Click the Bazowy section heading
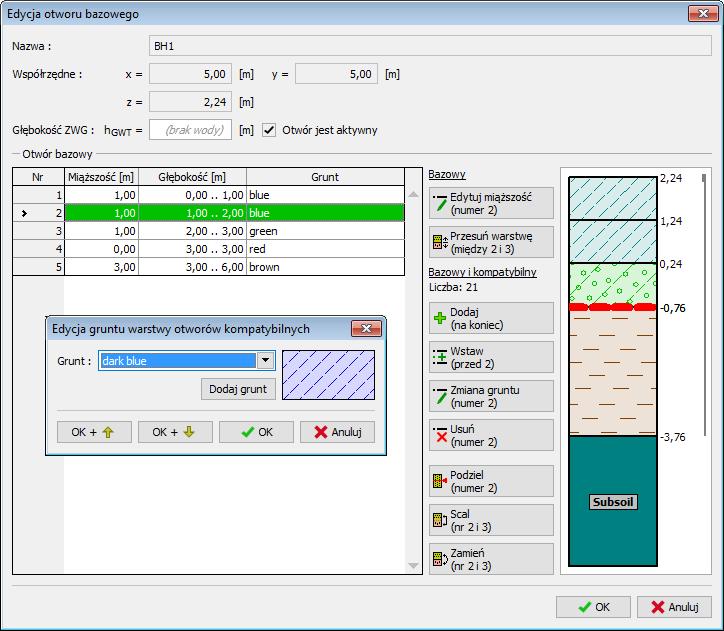Image resolution: width=724 pixels, height=631 pixels. click(x=446, y=174)
